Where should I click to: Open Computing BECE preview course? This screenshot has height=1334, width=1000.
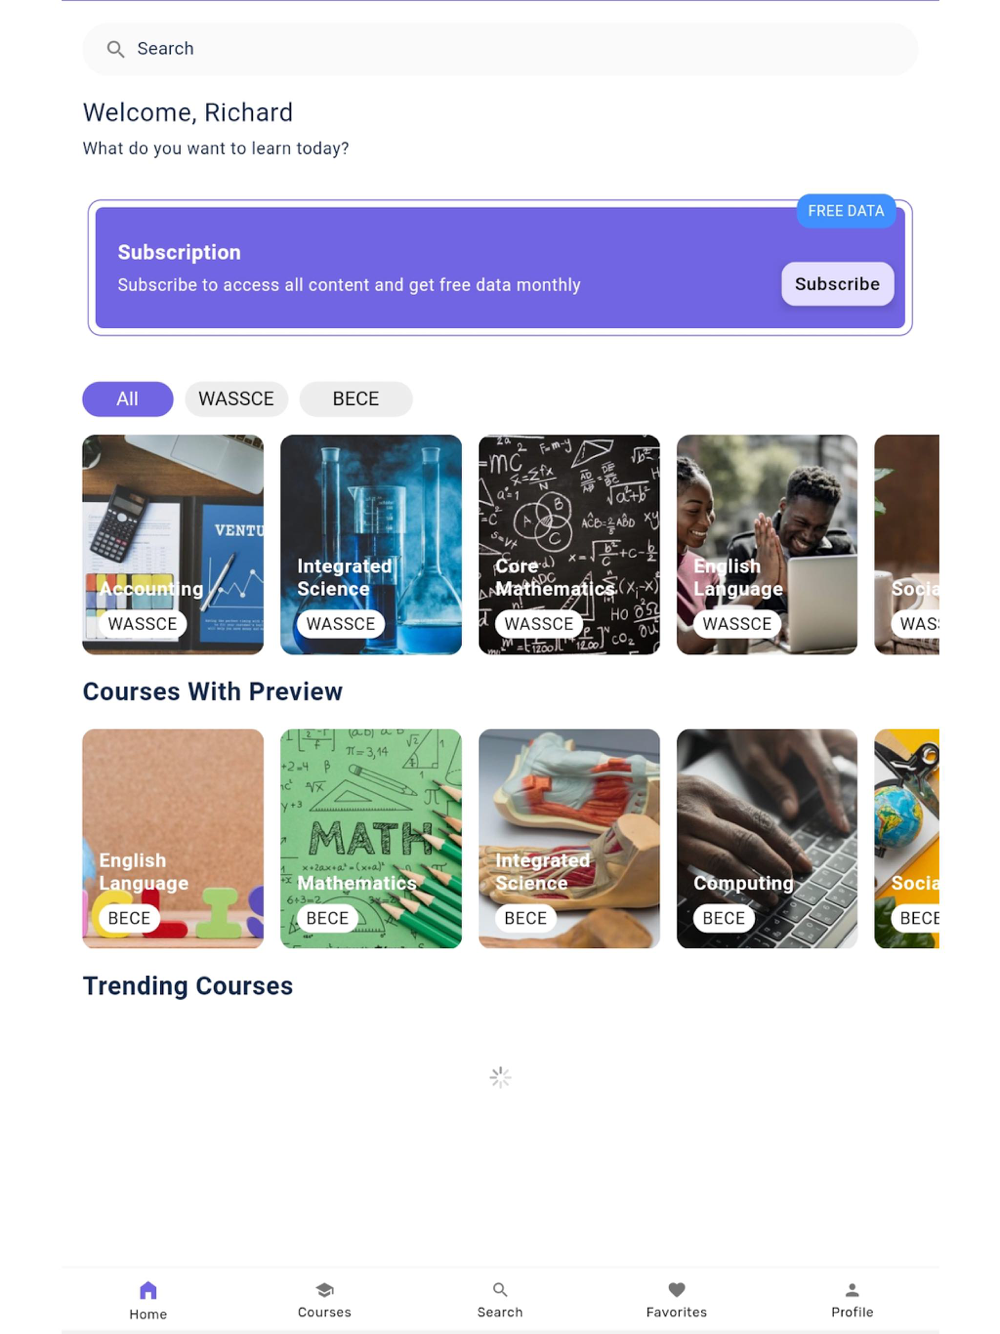pyautogui.click(x=767, y=839)
